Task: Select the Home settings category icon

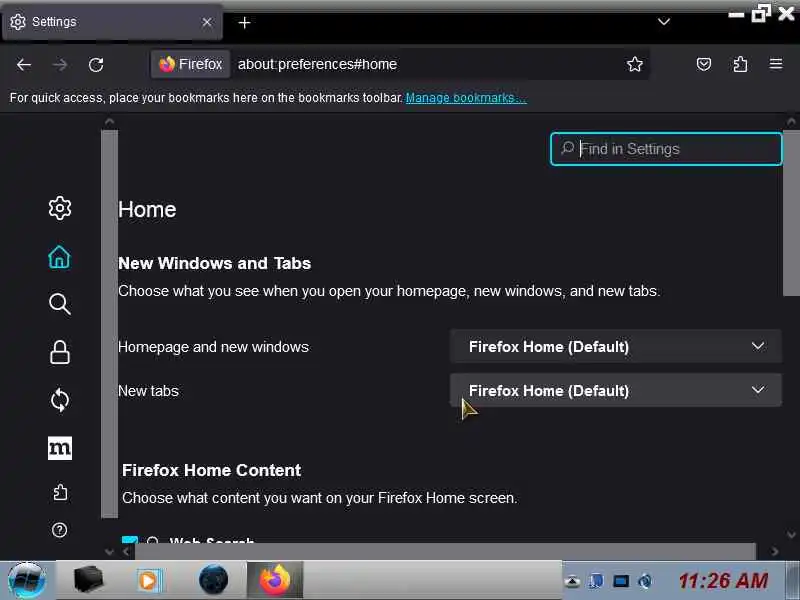Action: click(59, 257)
